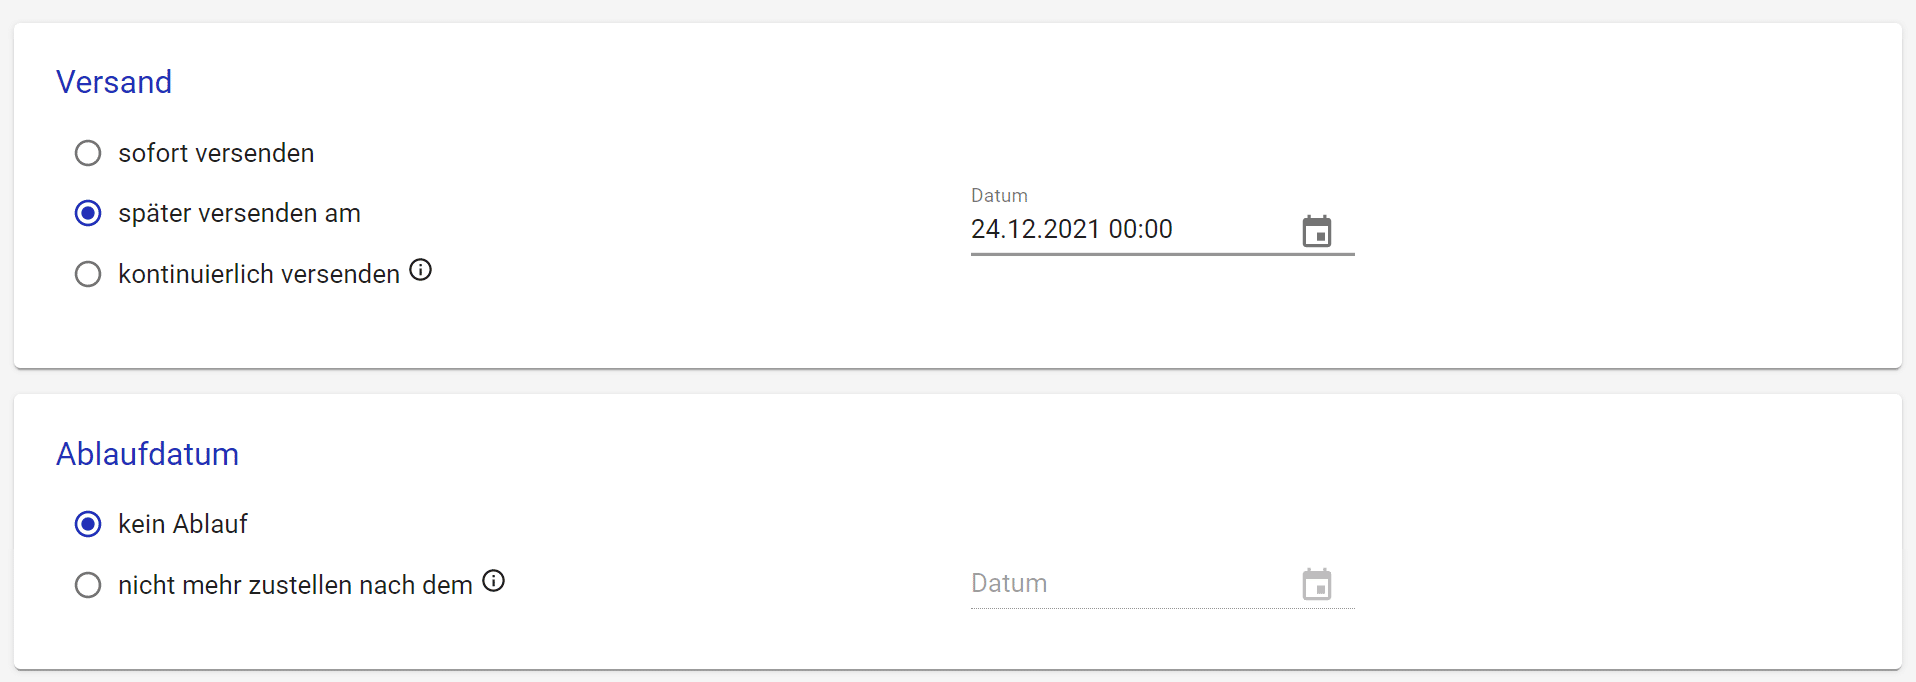1916x682 pixels.
Task: Click the kein Ablauf label text
Action: 183,524
